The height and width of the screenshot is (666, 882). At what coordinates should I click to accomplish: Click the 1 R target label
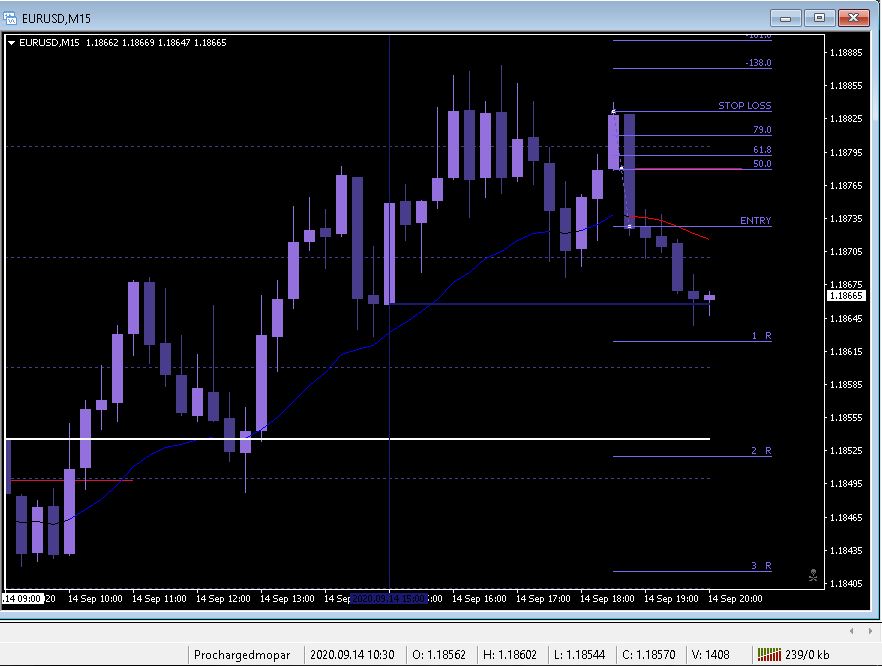pos(762,336)
